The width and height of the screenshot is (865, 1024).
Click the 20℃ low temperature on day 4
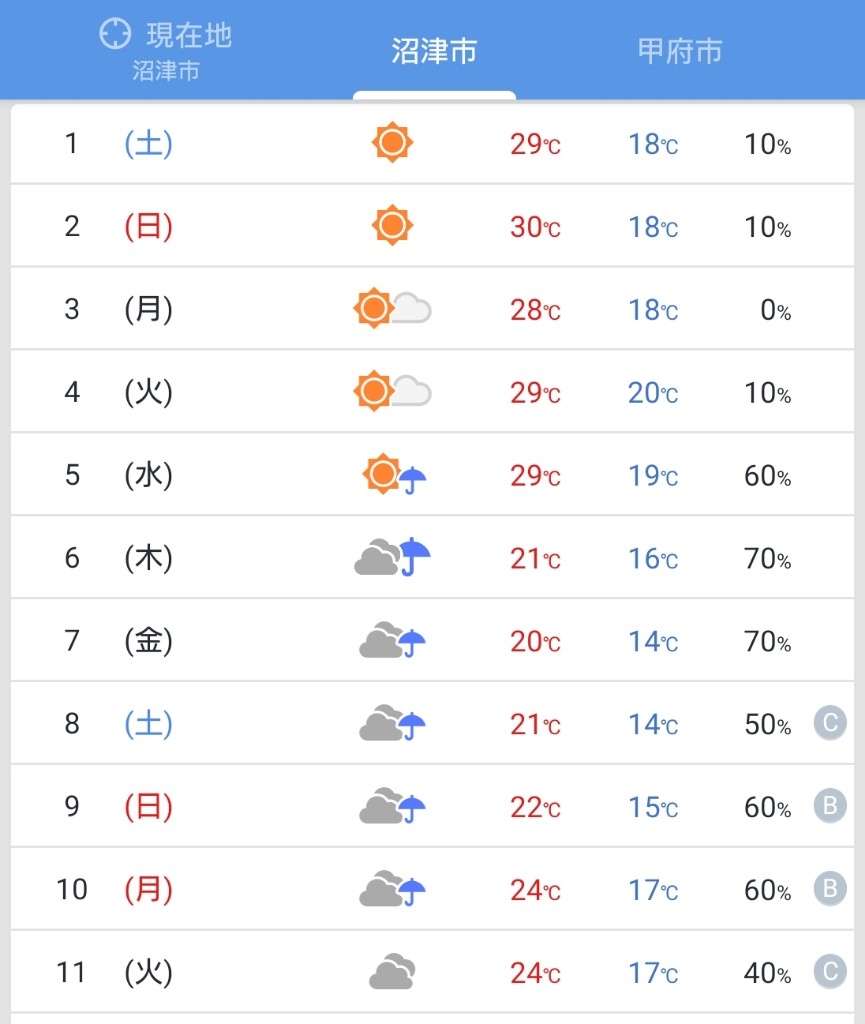coord(653,393)
